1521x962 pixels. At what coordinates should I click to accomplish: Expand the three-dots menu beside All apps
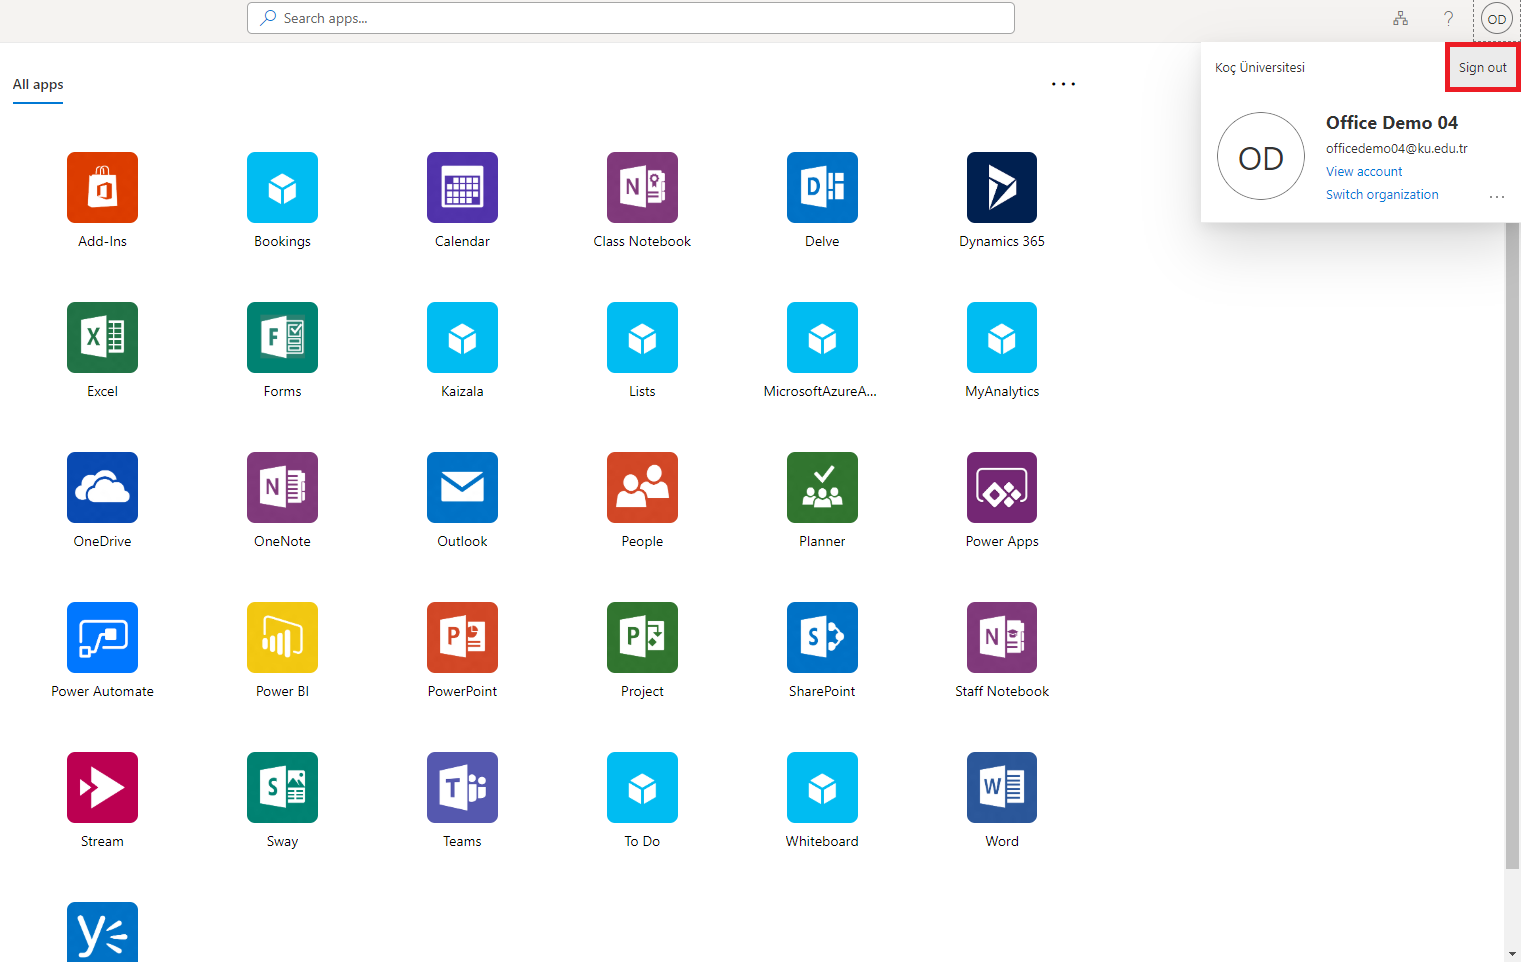pyautogui.click(x=1063, y=85)
